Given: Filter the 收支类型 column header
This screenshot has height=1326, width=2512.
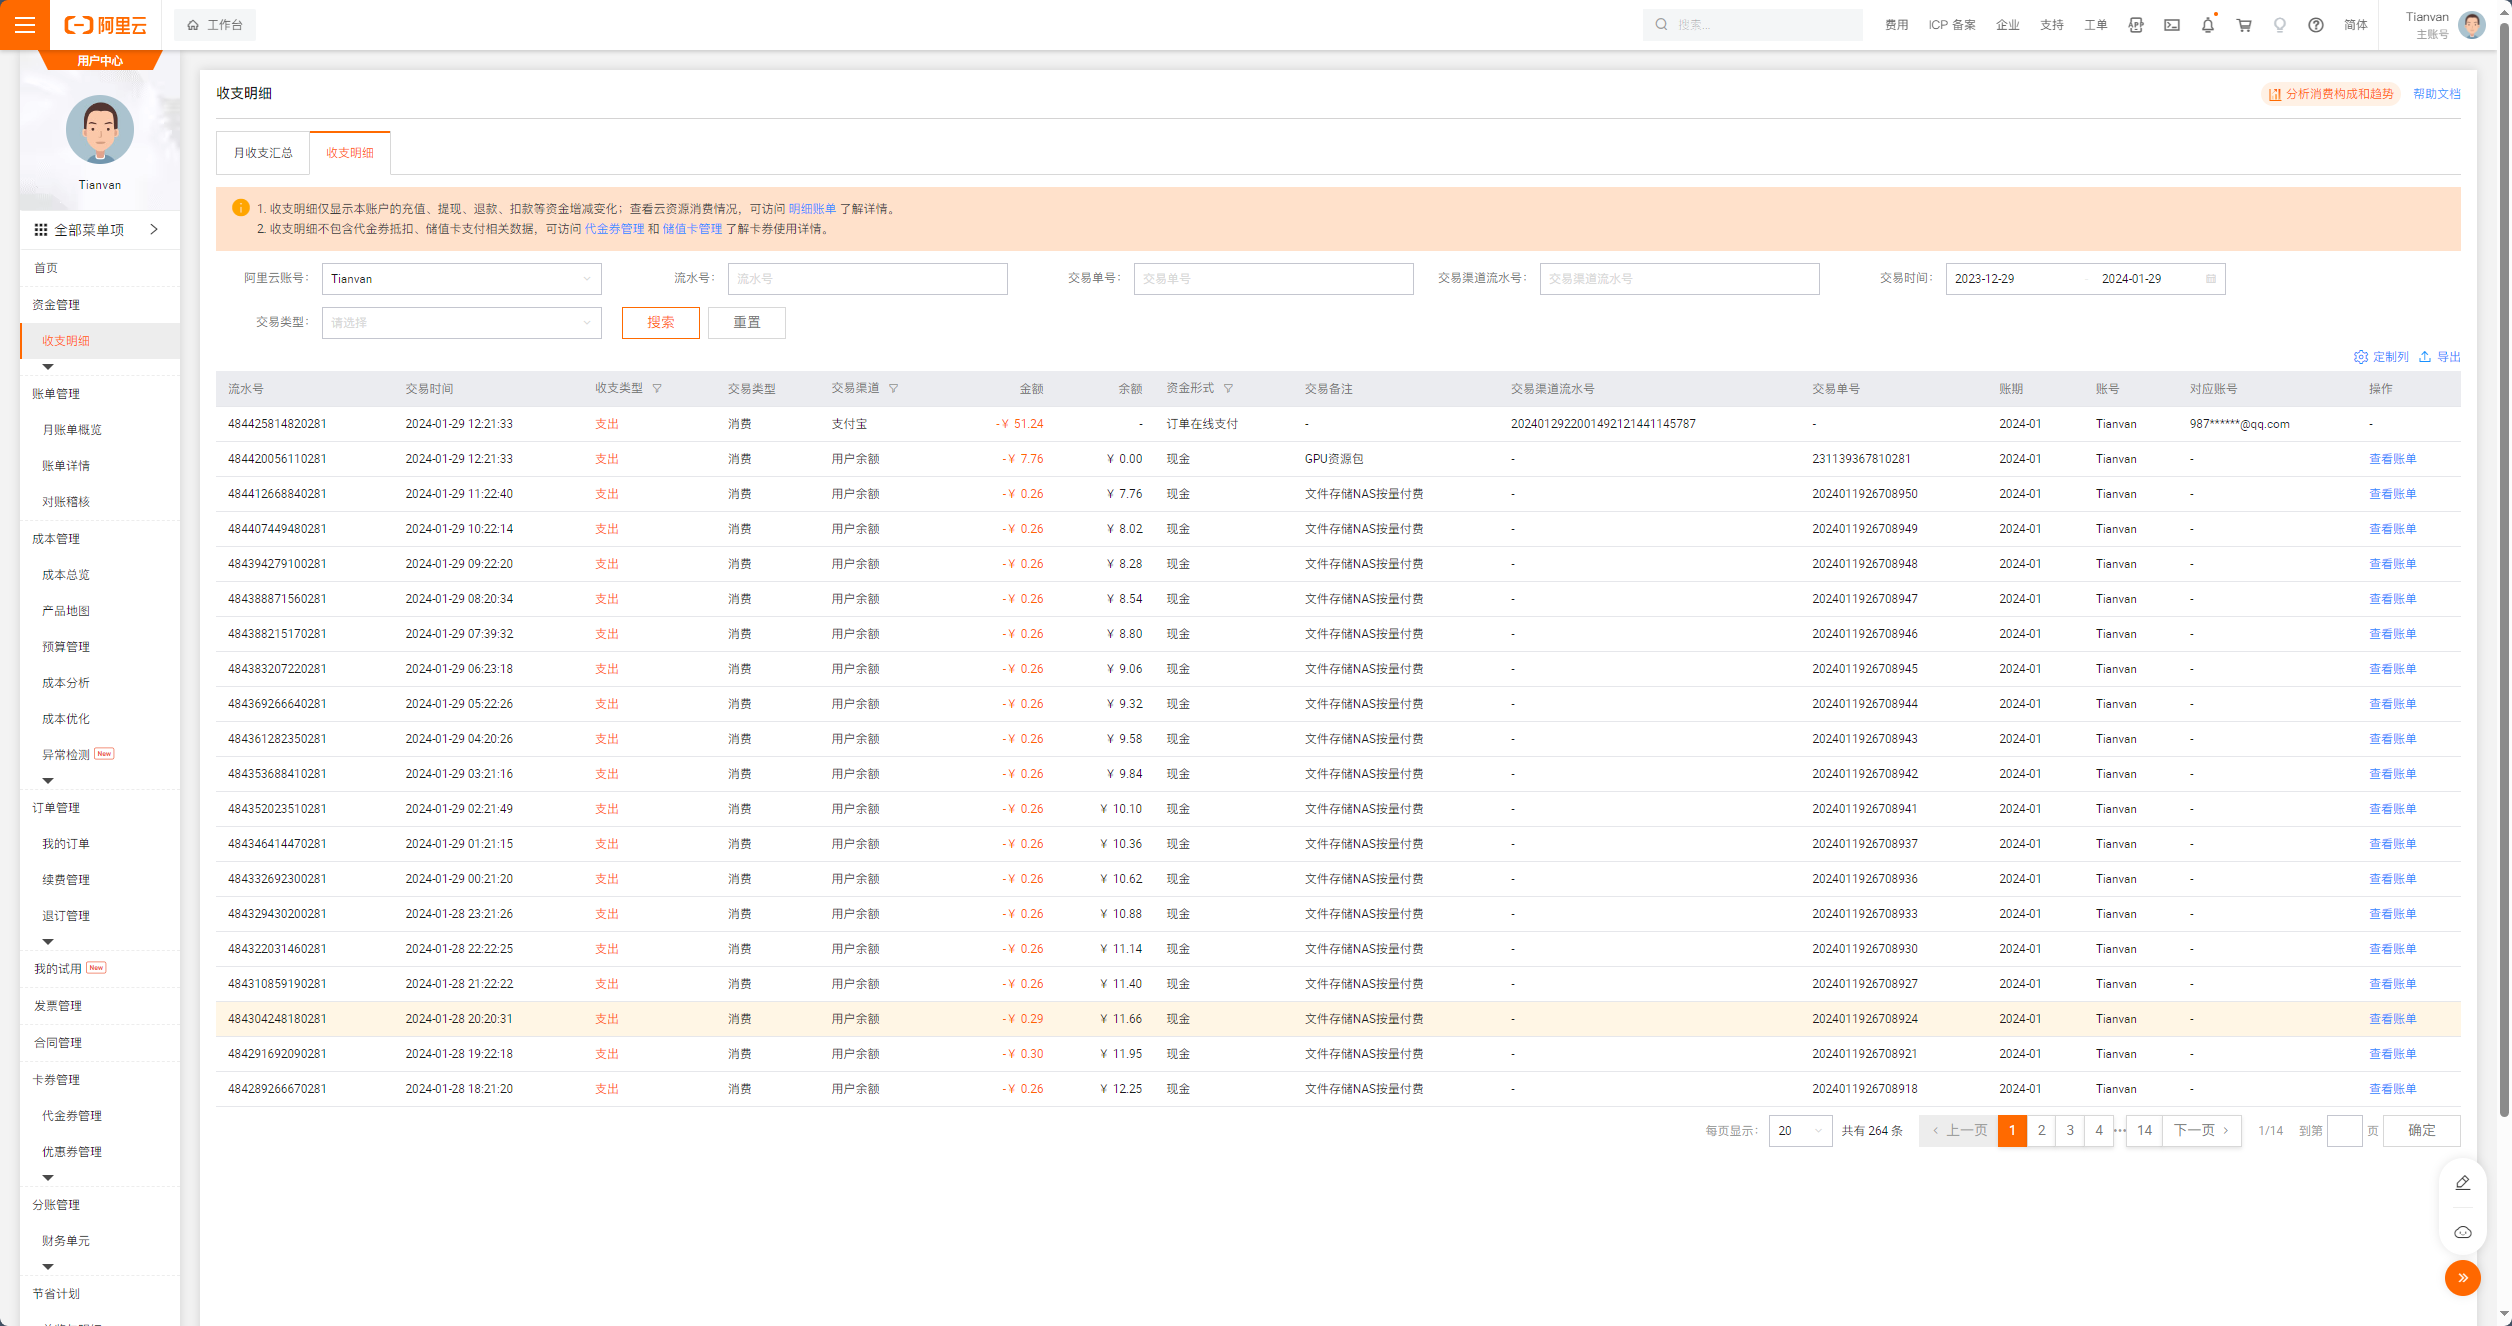Looking at the screenshot, I should point(657,389).
